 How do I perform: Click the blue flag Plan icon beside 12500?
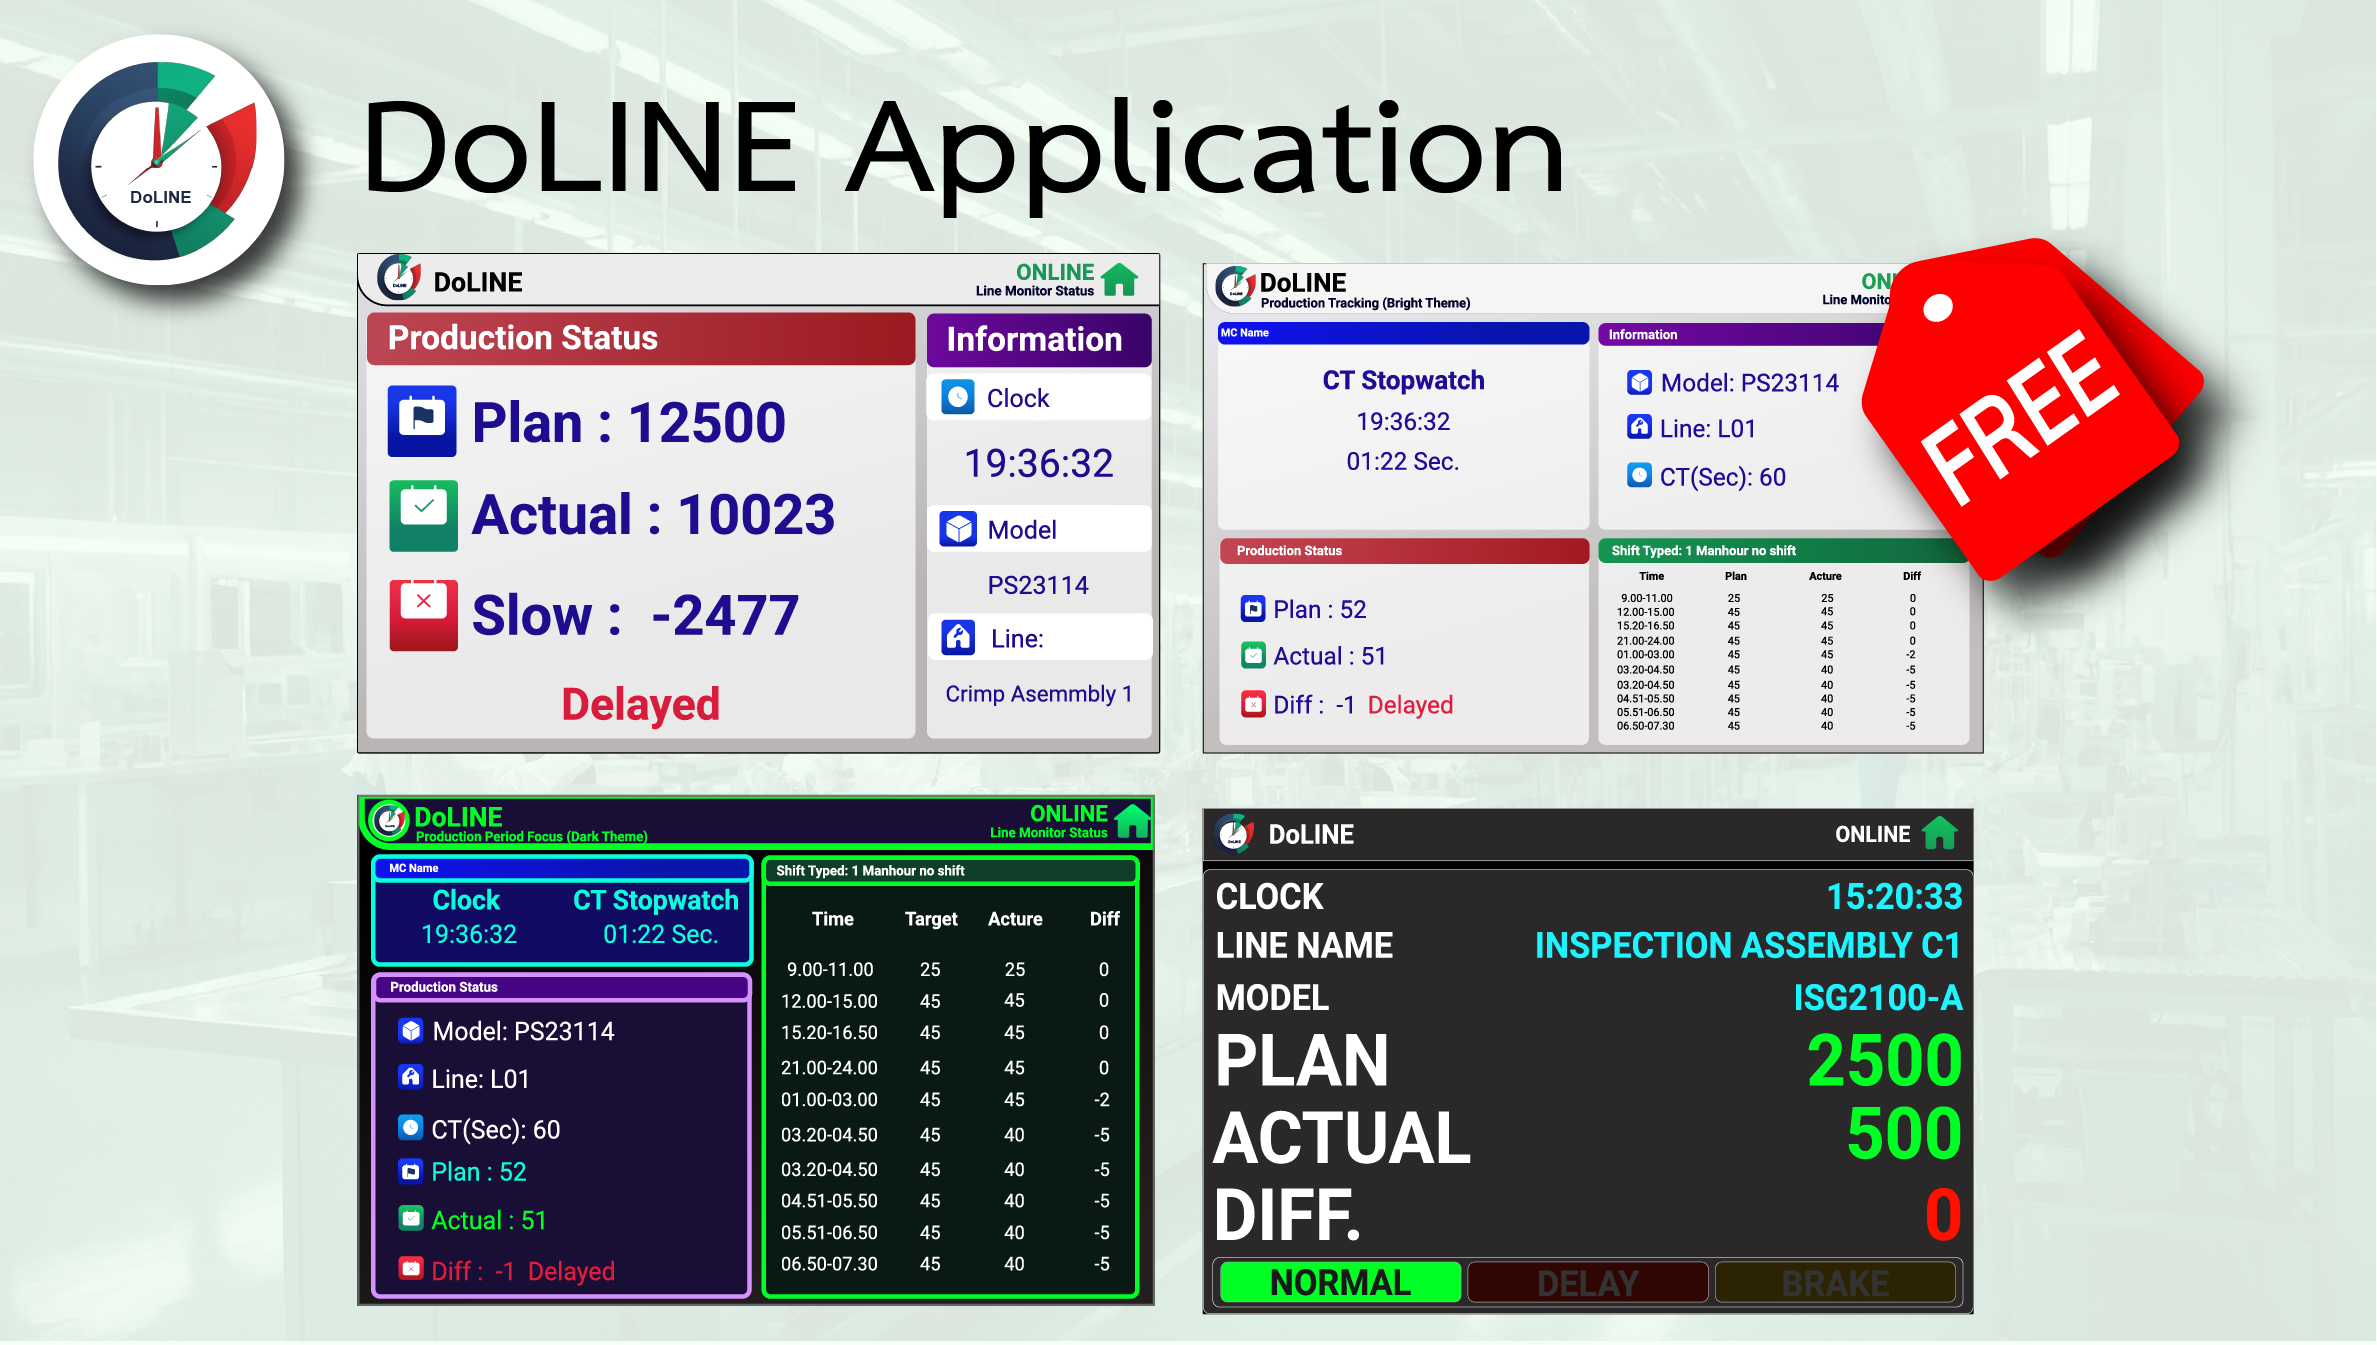point(422,420)
